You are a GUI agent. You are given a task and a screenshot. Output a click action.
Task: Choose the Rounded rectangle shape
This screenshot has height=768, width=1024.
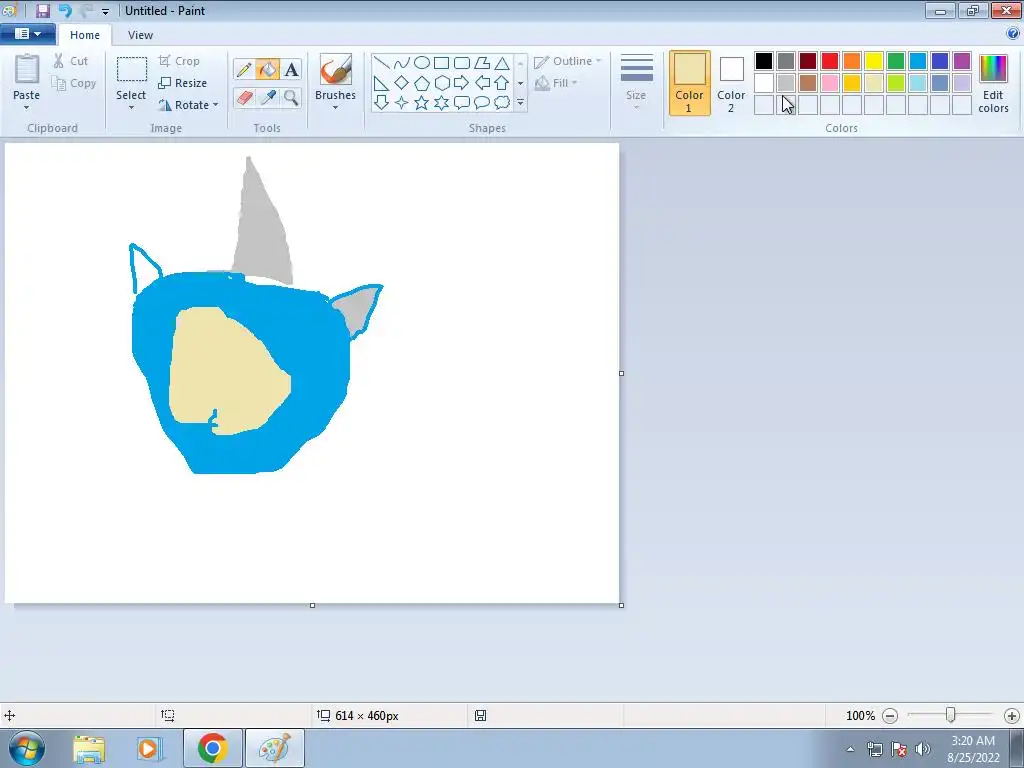pyautogui.click(x=462, y=63)
